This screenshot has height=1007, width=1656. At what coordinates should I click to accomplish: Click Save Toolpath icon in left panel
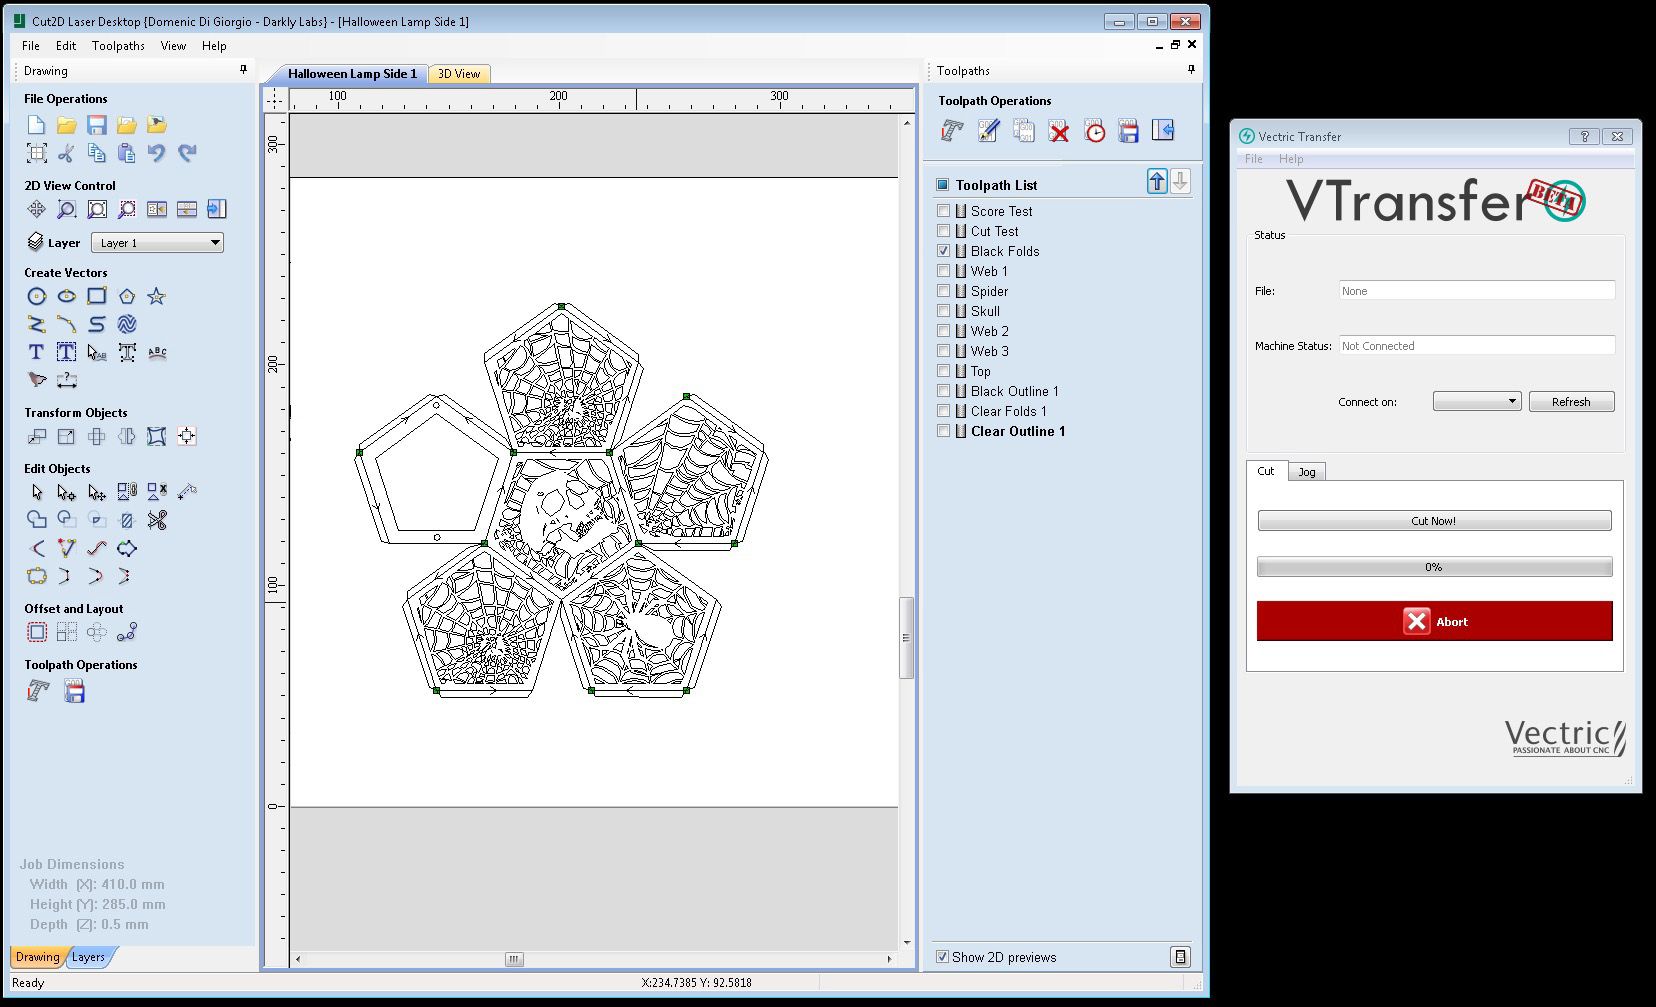(x=75, y=691)
